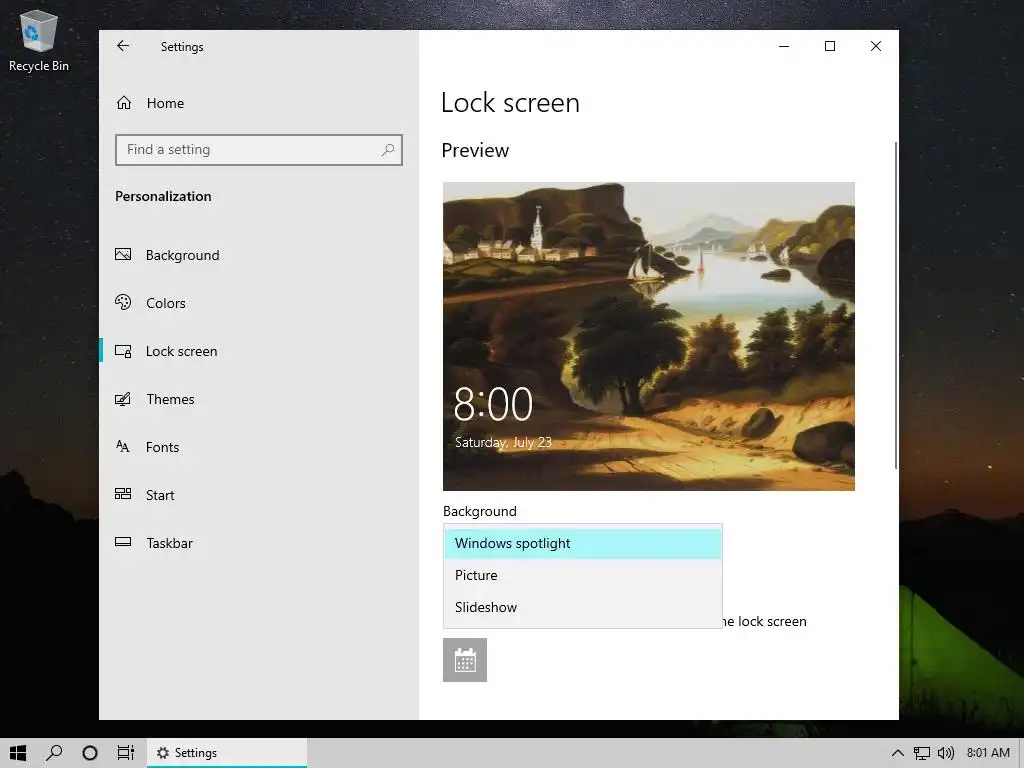Image resolution: width=1024 pixels, height=768 pixels.
Task: Open Task View on the taskbar
Action: pos(125,753)
